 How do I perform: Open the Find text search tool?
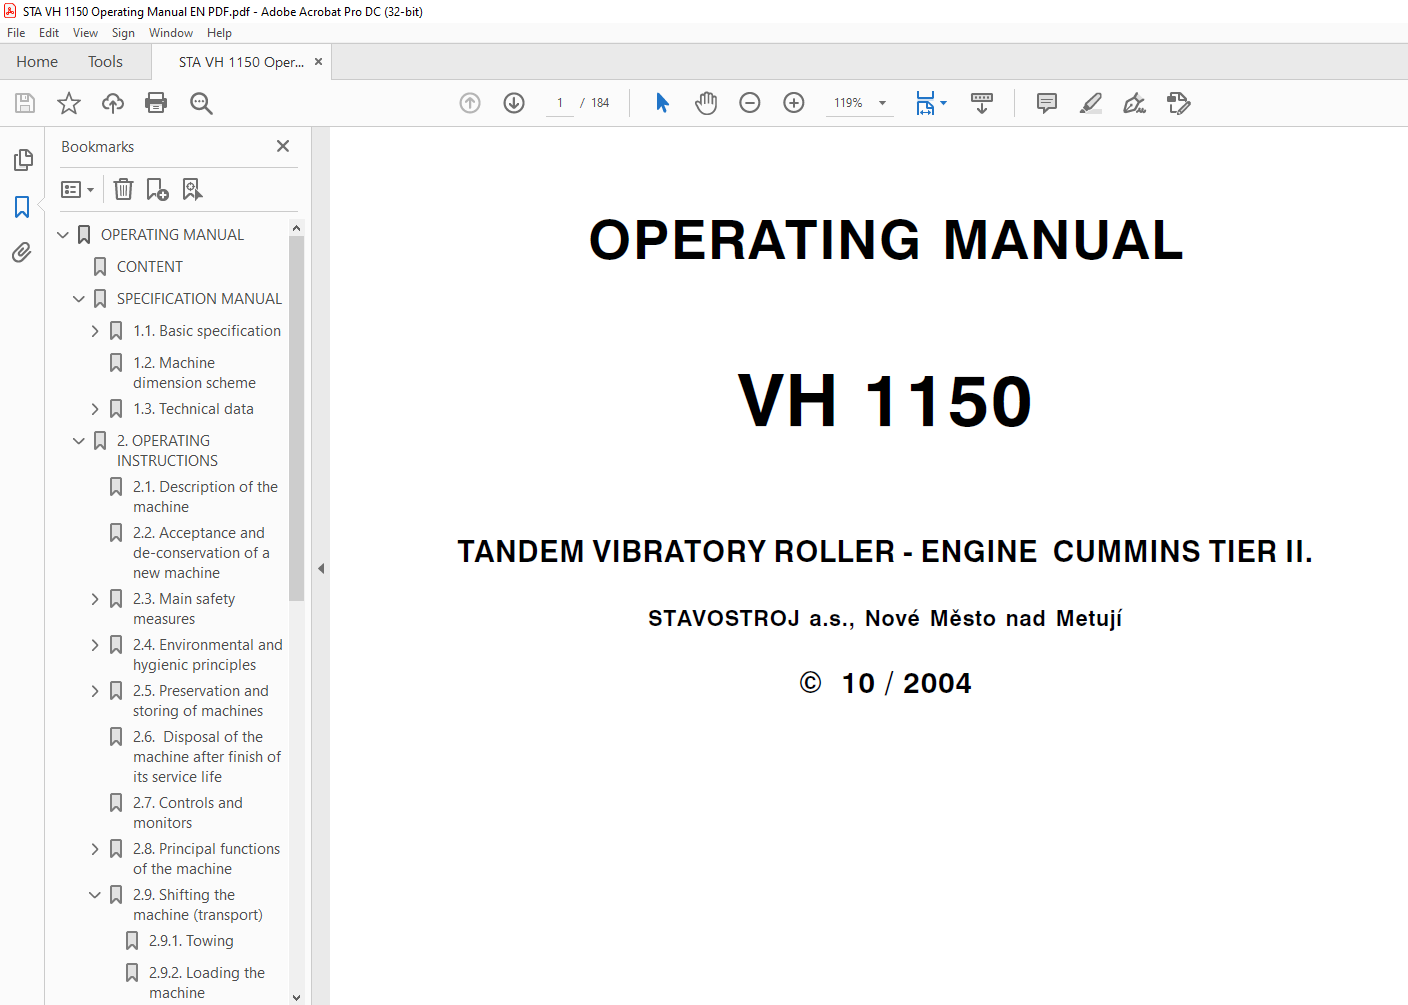(201, 103)
